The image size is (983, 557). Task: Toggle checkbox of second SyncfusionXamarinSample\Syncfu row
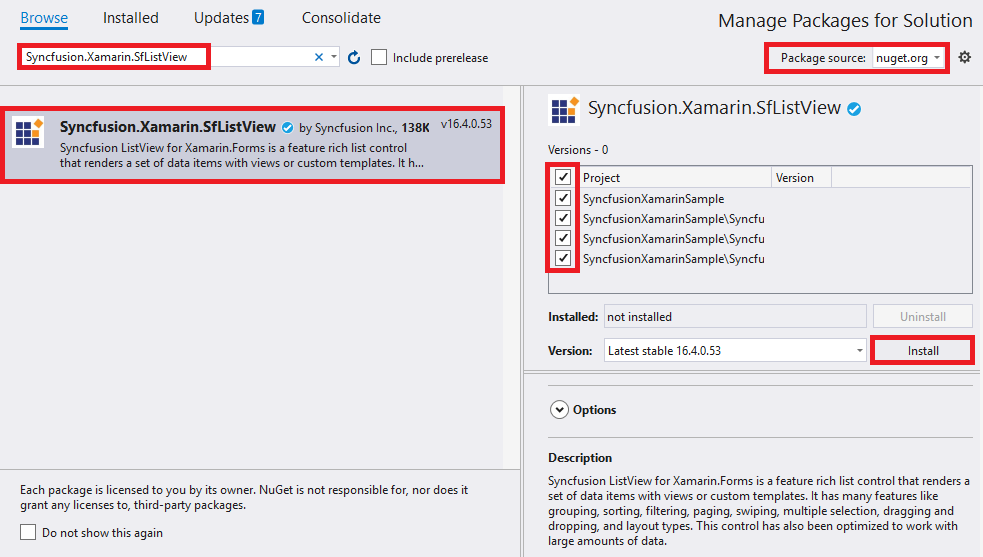coord(563,218)
